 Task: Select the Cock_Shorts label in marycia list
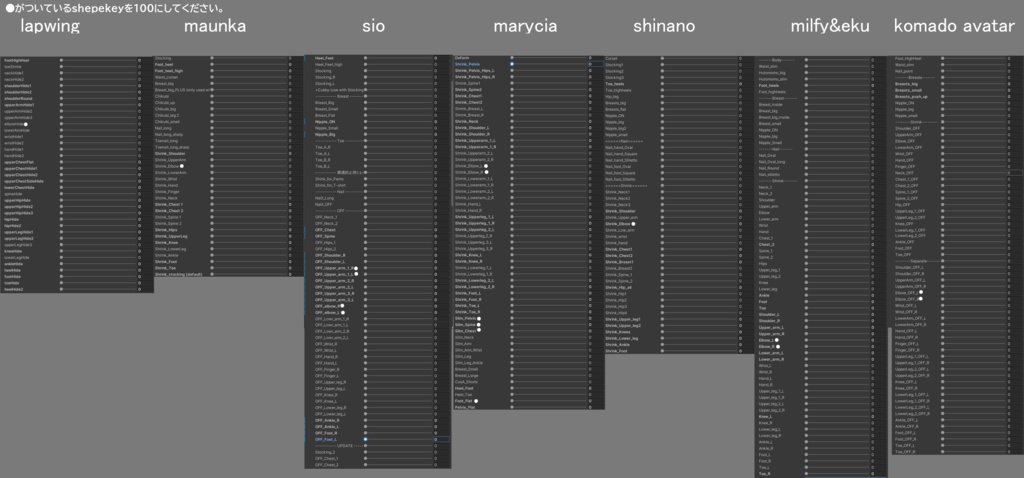(x=466, y=381)
